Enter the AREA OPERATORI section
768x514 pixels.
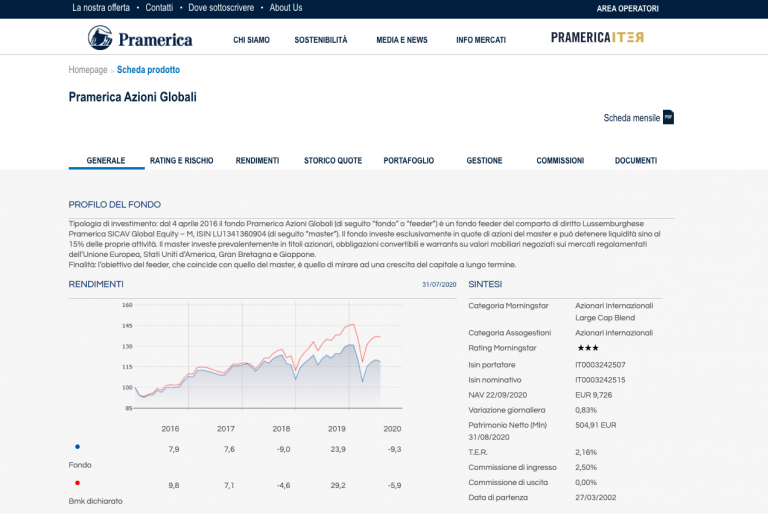click(x=627, y=8)
